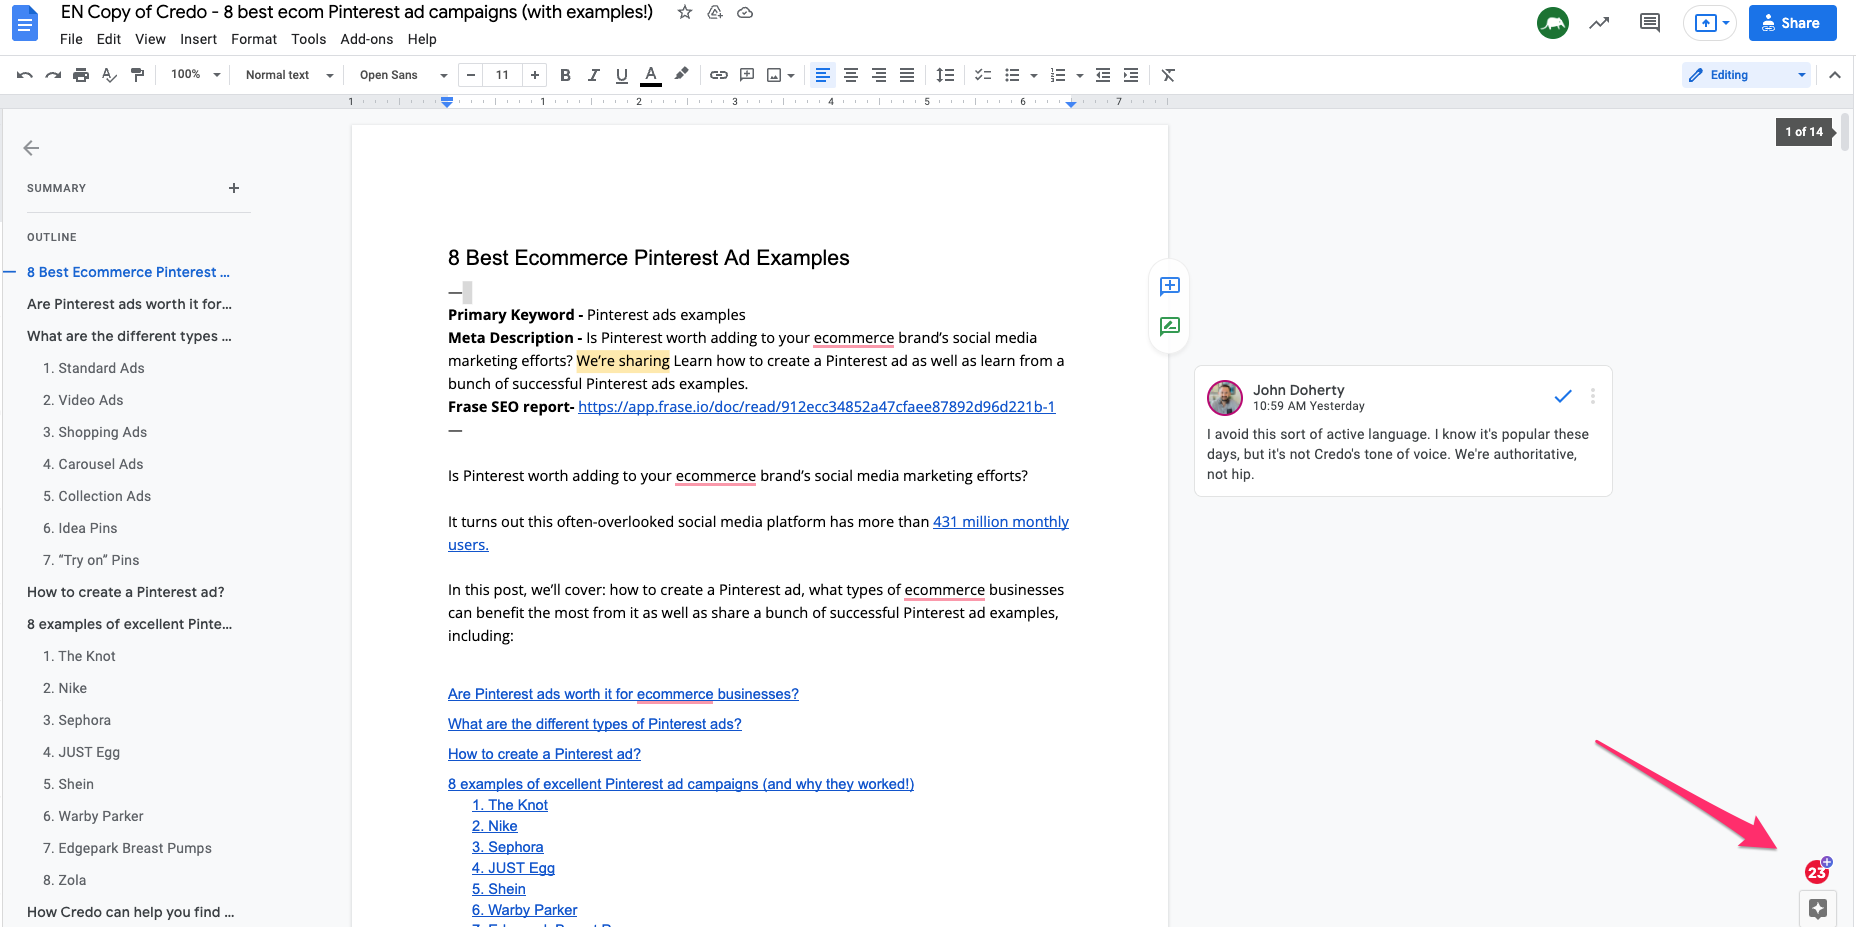
Task: Click the Share button
Action: click(x=1792, y=22)
